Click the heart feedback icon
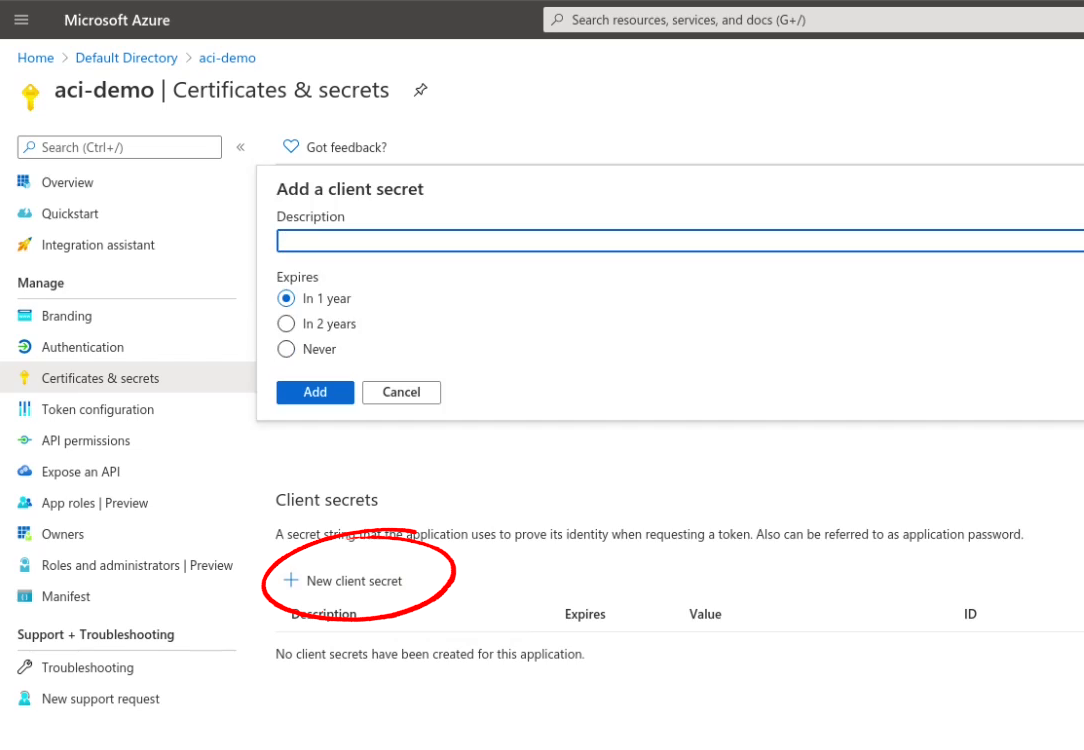 [x=291, y=147]
